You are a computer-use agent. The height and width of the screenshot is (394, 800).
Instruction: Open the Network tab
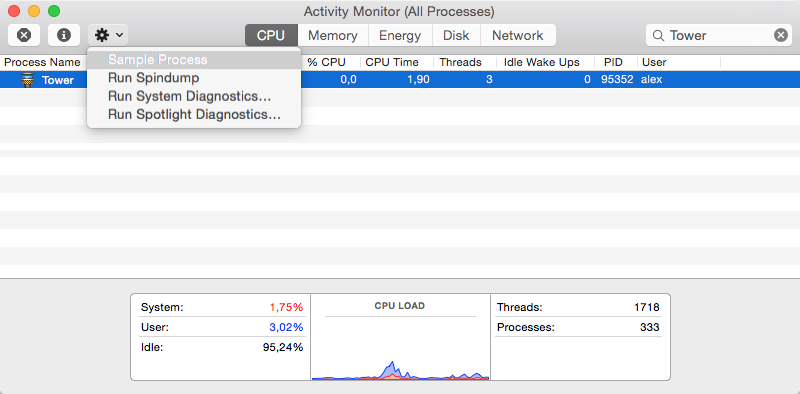pyautogui.click(x=518, y=35)
